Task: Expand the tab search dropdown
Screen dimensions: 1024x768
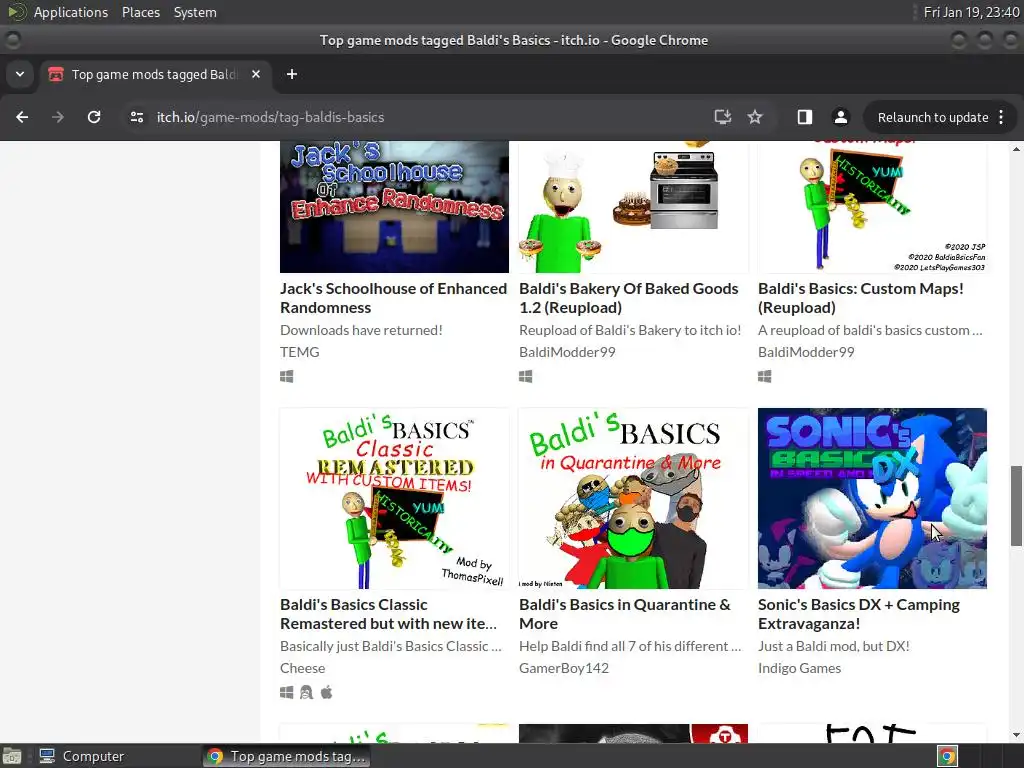Action: (20, 74)
